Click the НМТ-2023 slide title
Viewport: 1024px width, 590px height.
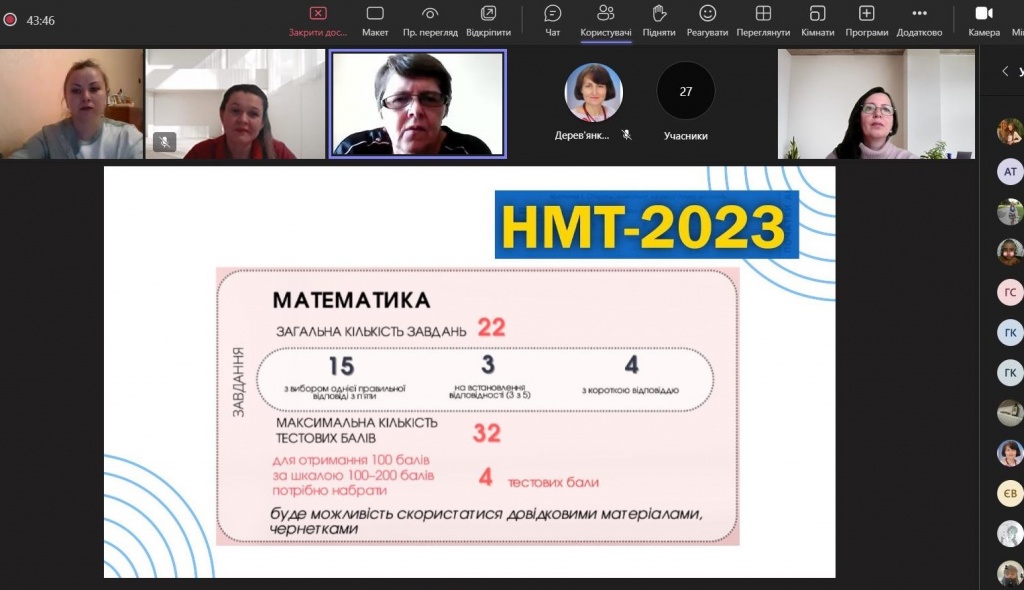(x=647, y=225)
